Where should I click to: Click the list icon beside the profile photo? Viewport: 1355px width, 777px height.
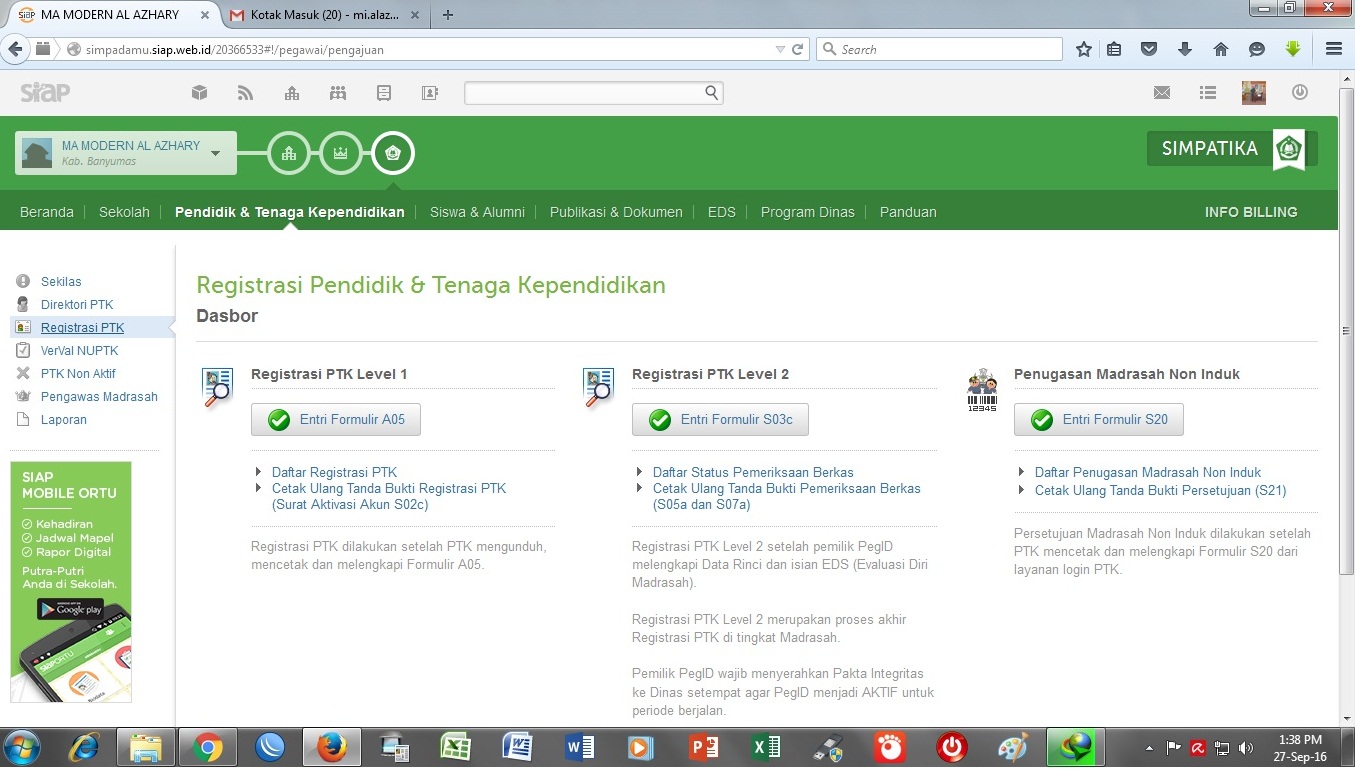(x=1207, y=92)
